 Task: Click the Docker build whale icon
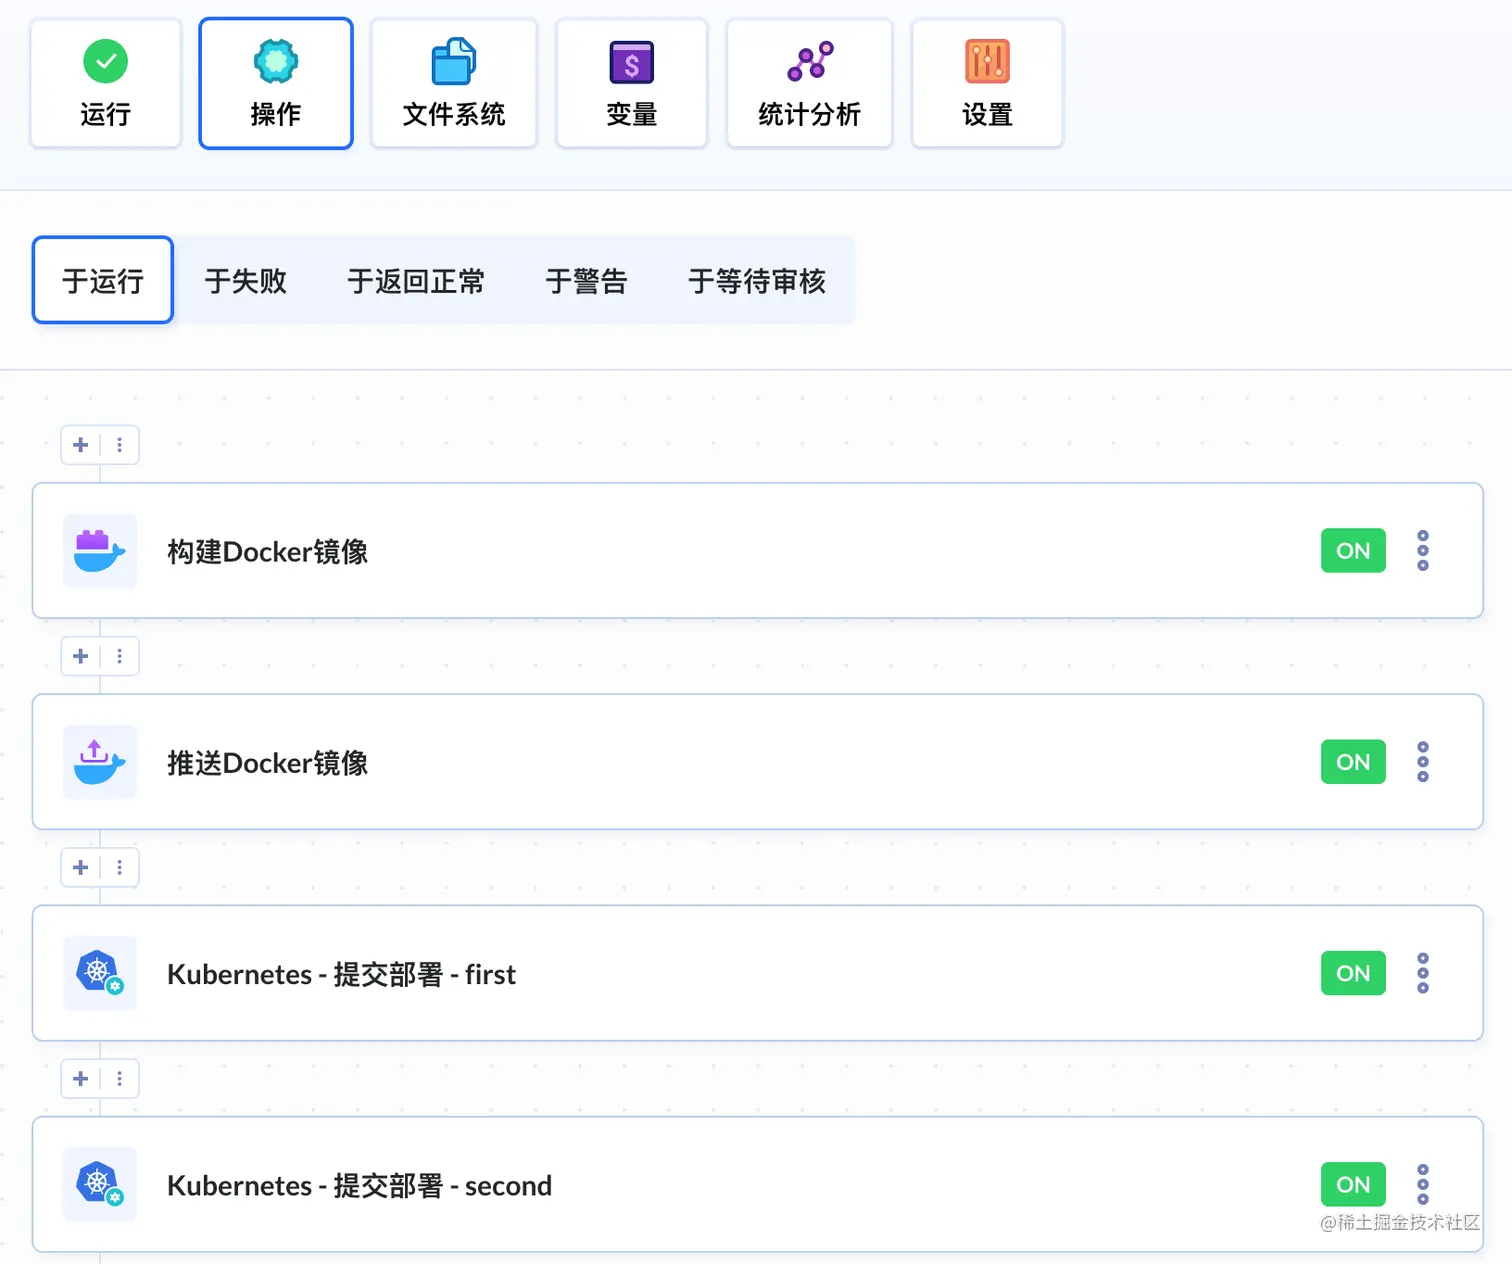(x=100, y=551)
